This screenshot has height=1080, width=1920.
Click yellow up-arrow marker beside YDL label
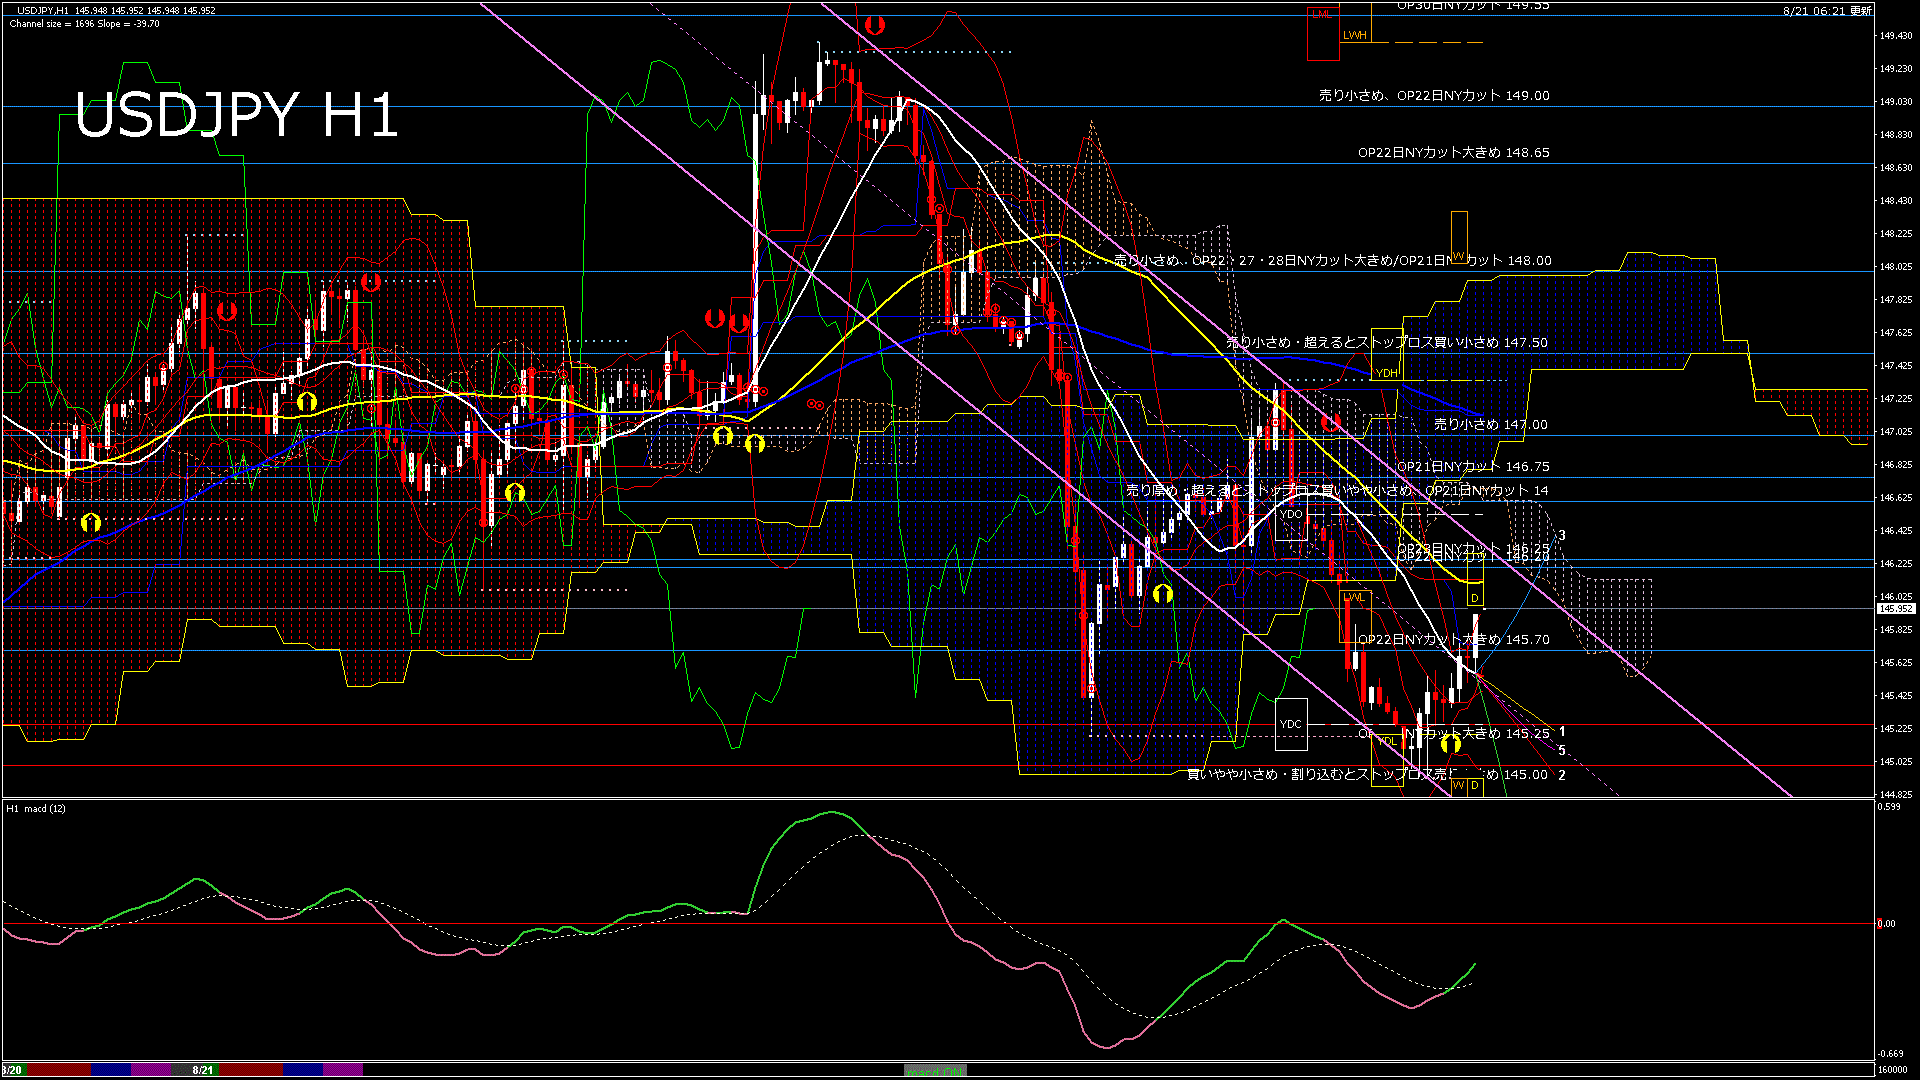(1451, 743)
